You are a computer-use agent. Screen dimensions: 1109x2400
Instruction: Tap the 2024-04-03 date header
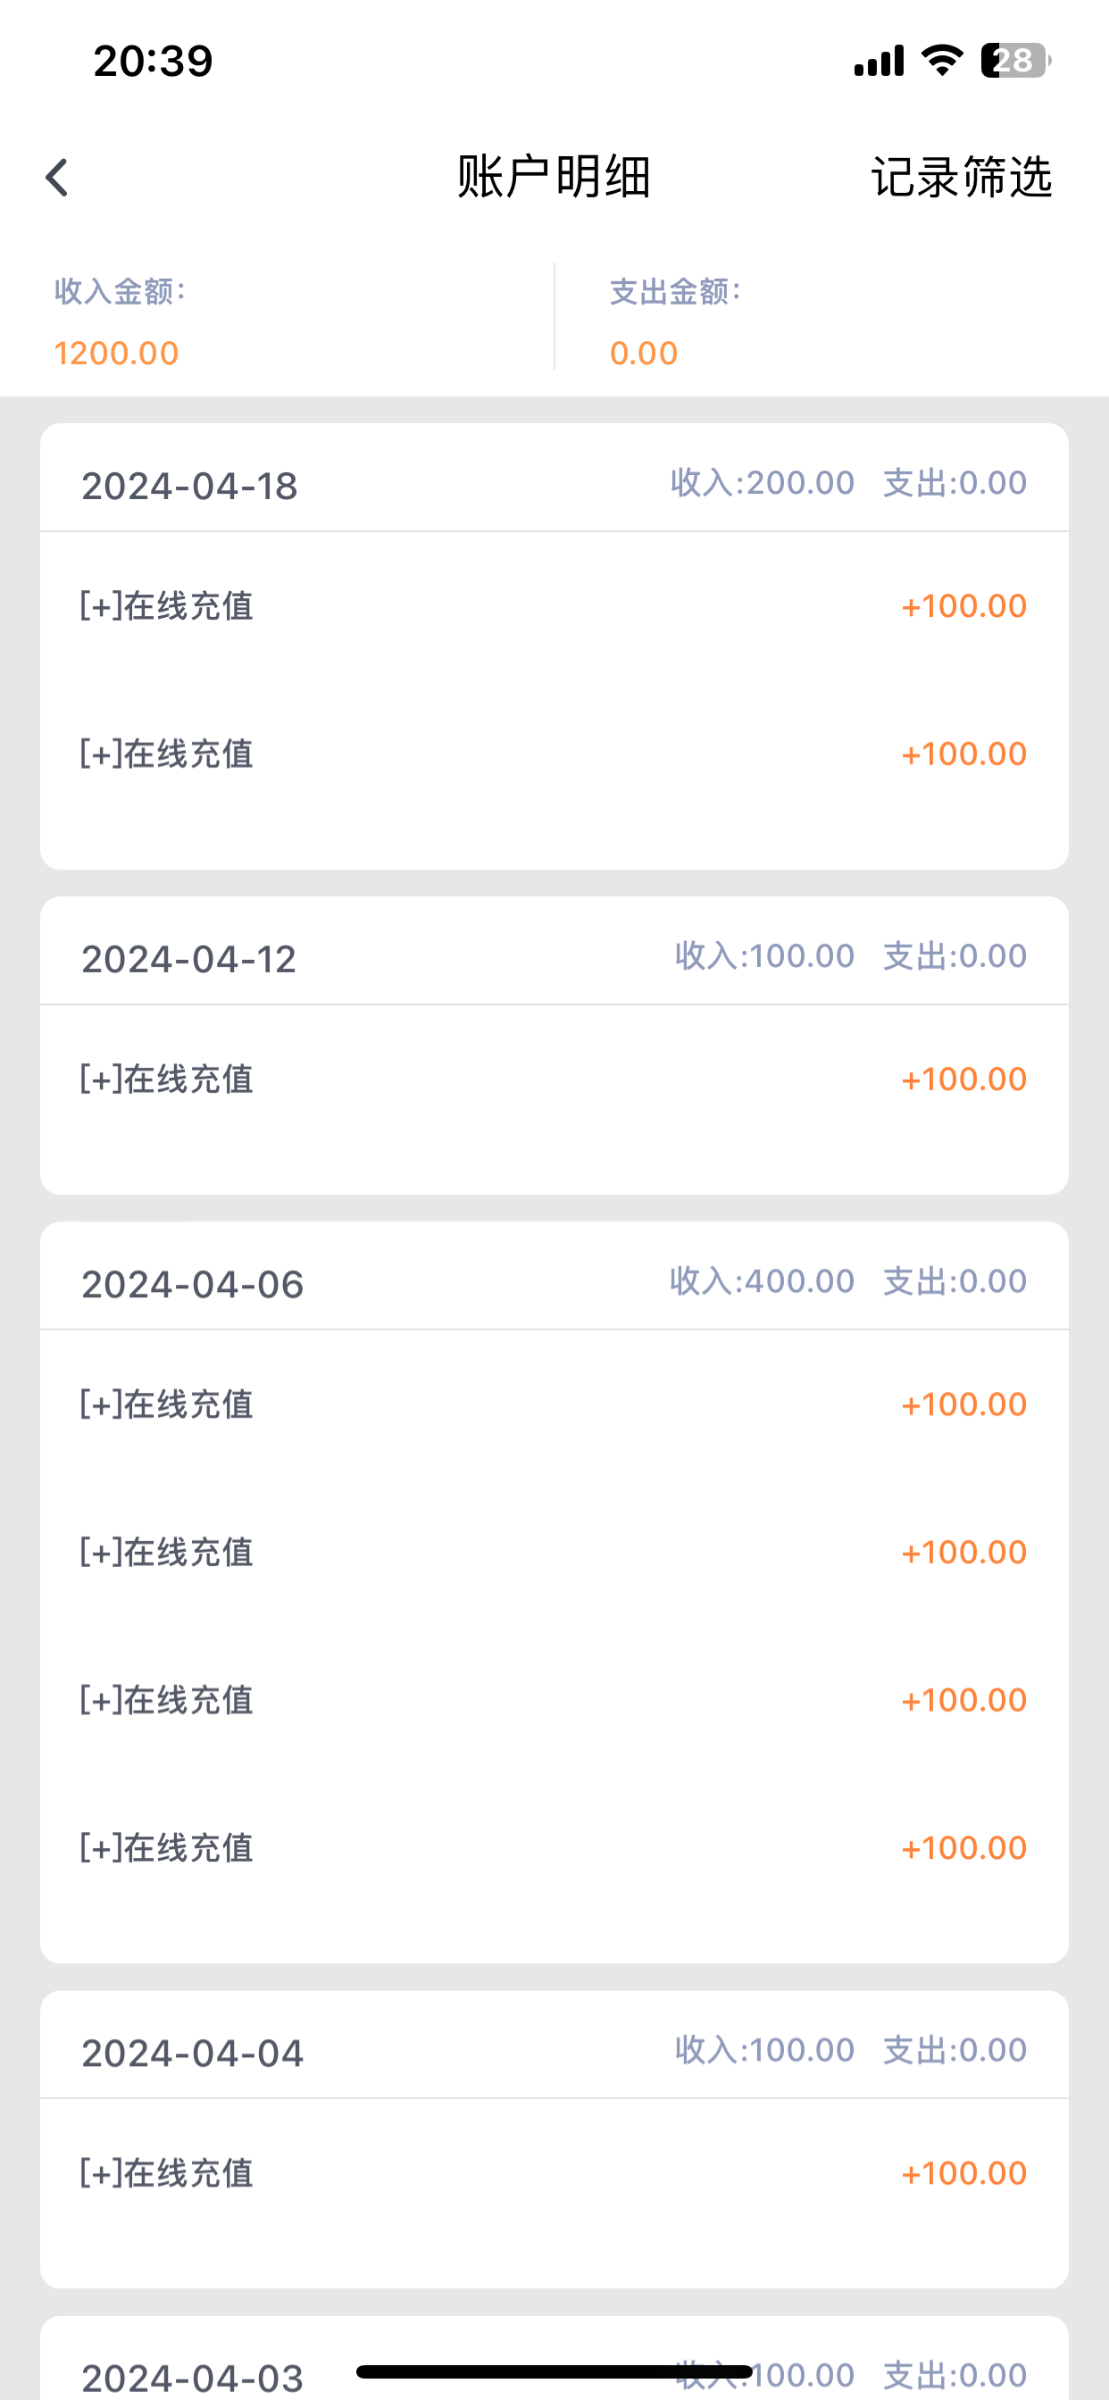(192, 2377)
